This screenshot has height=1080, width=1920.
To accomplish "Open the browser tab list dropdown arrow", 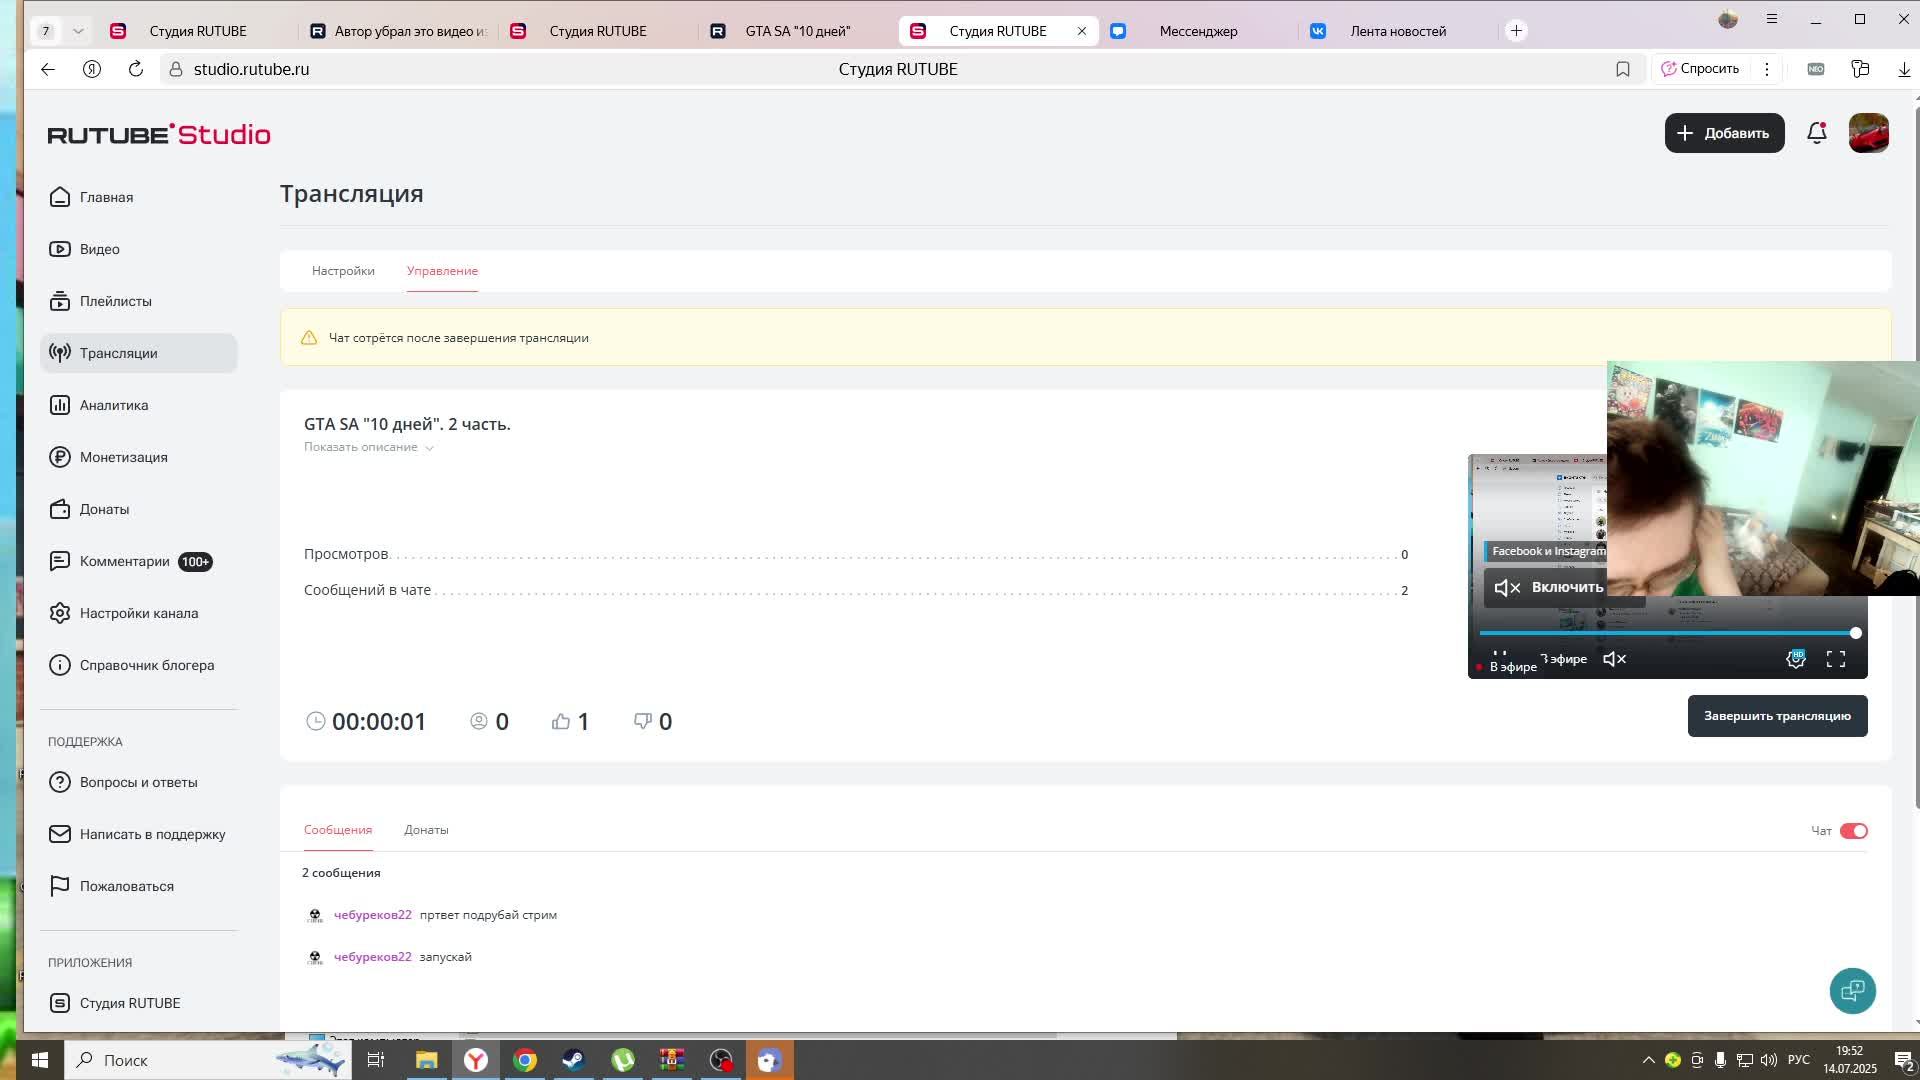I will pyautogui.click(x=78, y=31).
